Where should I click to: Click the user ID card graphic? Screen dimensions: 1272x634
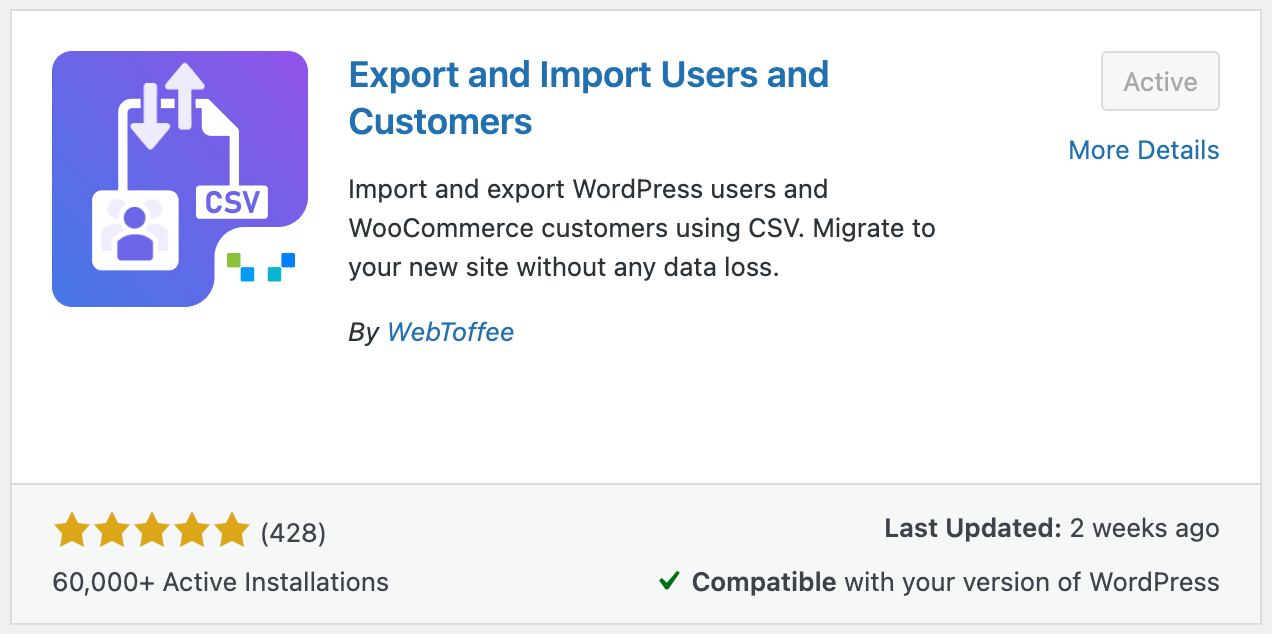tap(135, 232)
